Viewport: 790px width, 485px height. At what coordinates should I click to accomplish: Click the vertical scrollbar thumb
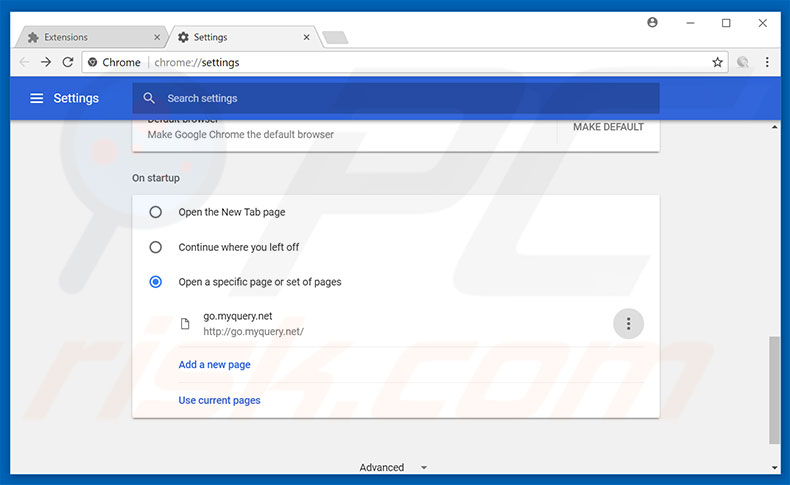[774, 390]
